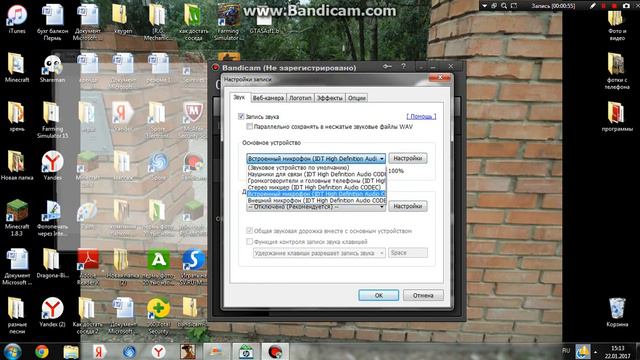The height and width of the screenshot is (360, 640).
Task: Select the Dragona-Bi folder icon
Action: [52, 263]
